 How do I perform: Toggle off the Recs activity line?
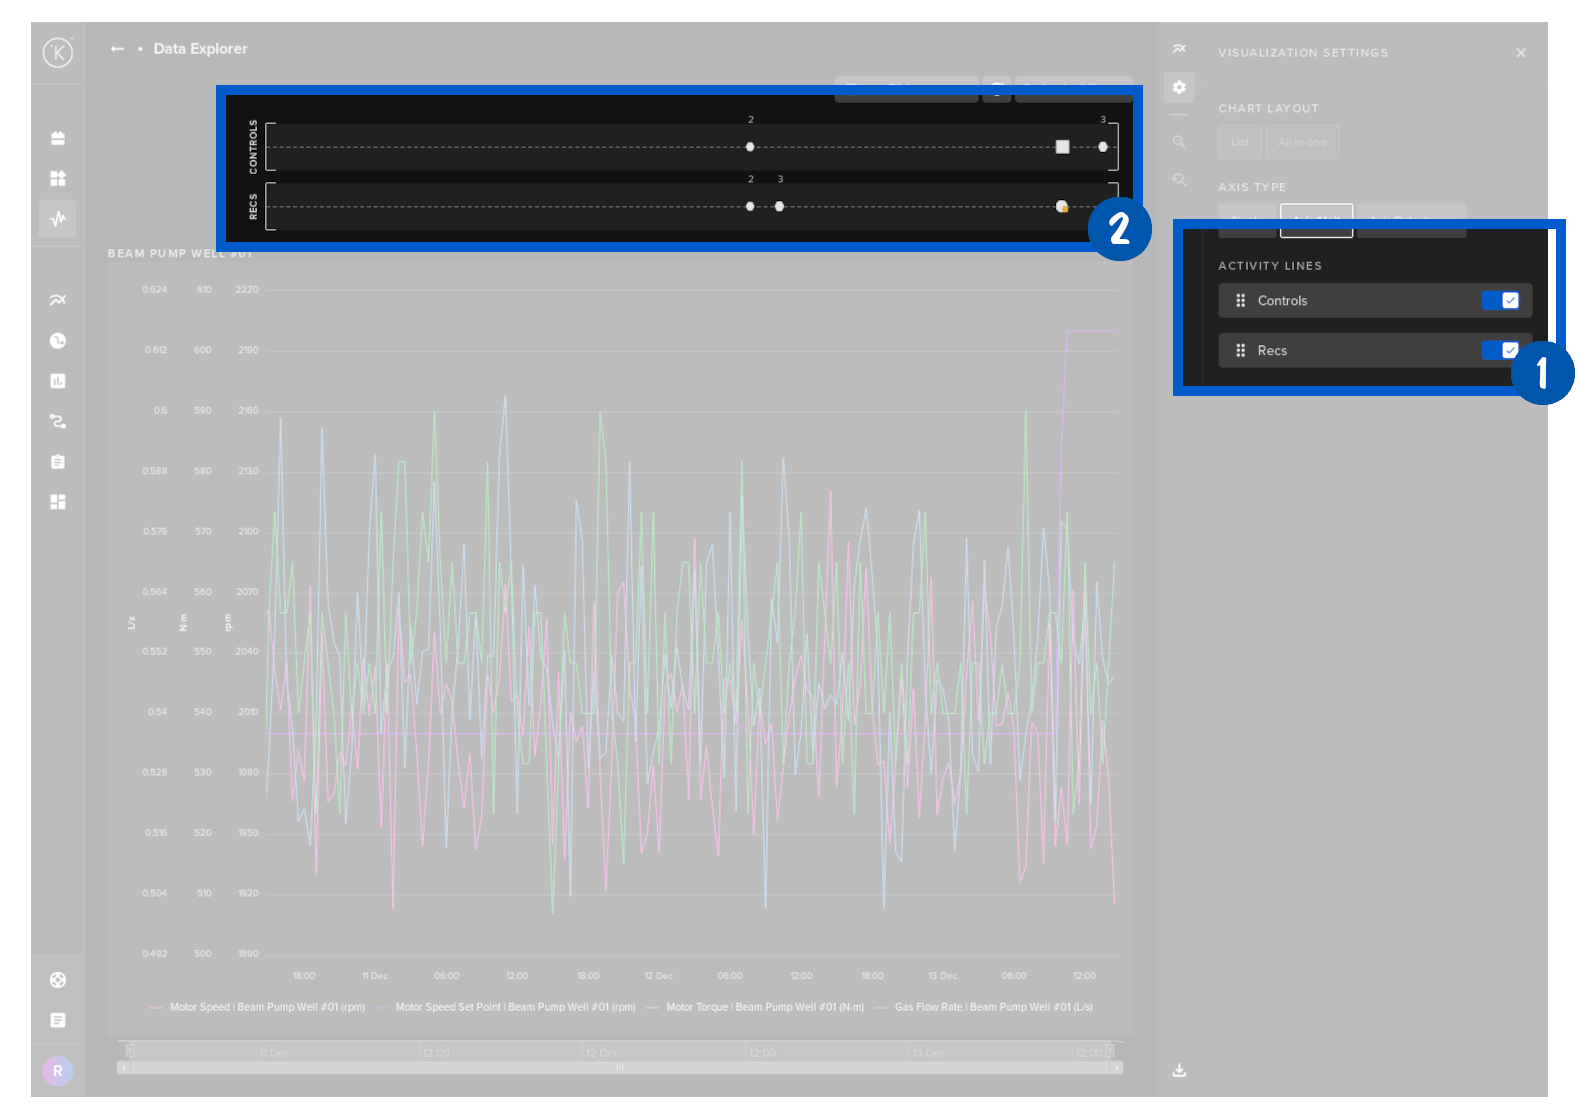coord(1501,350)
